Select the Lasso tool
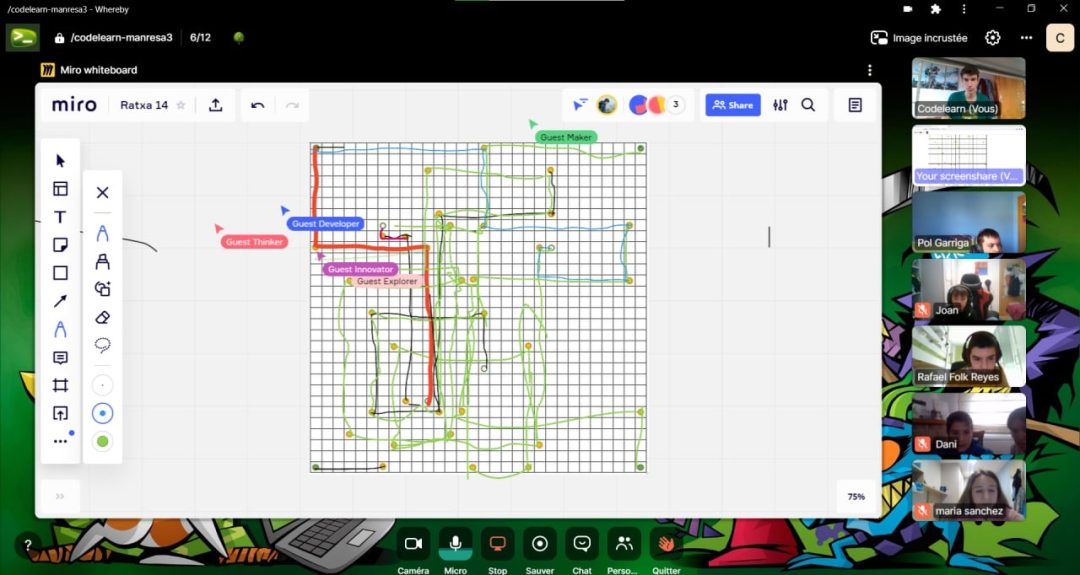 (x=103, y=344)
